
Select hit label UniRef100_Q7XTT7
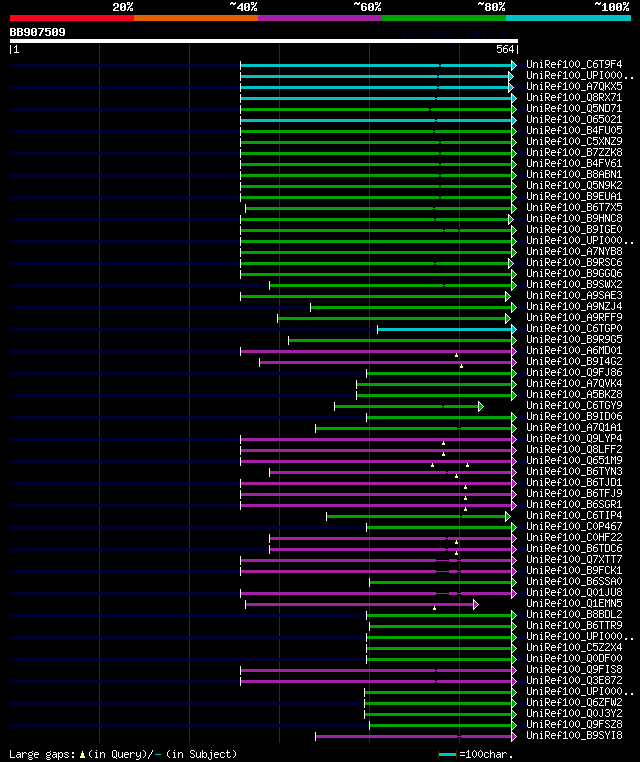pos(574,559)
